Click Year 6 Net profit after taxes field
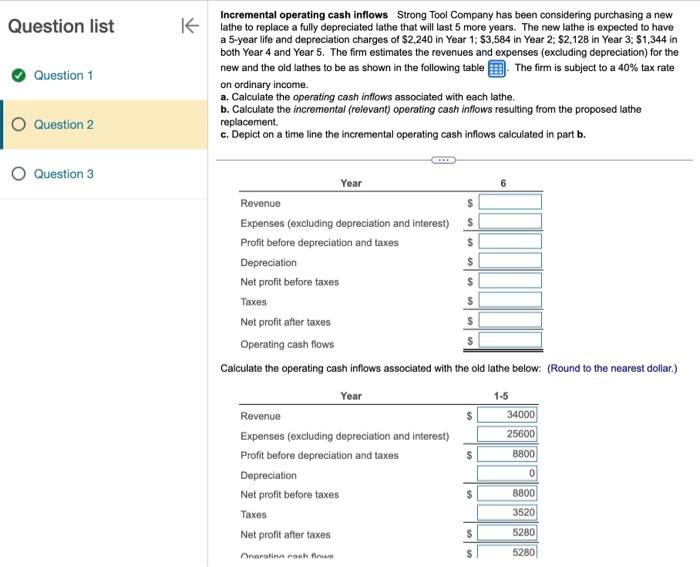Viewport: 700px width, 567px height. pos(510,320)
